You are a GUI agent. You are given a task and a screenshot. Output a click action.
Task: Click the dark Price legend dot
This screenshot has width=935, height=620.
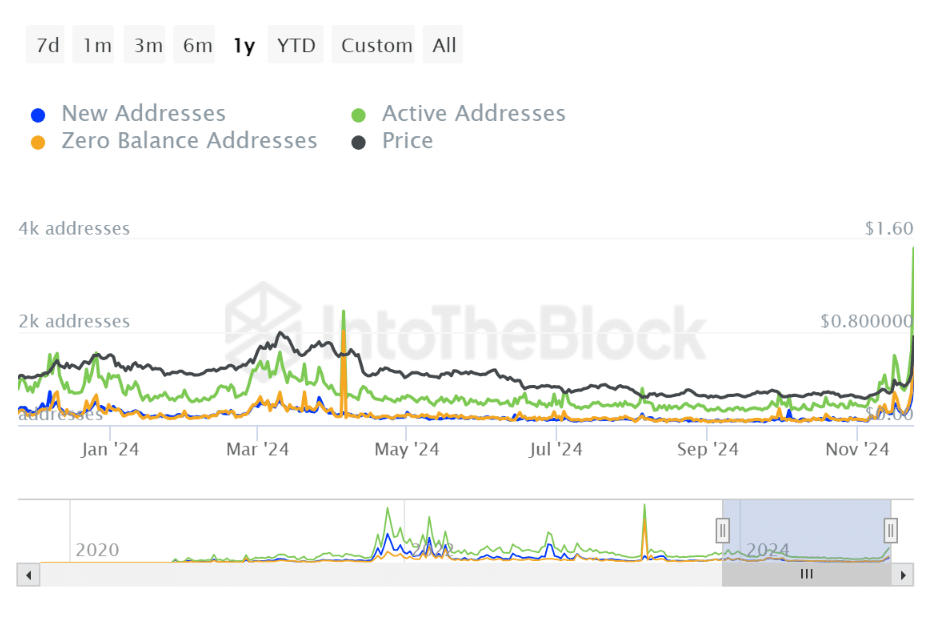point(358,142)
